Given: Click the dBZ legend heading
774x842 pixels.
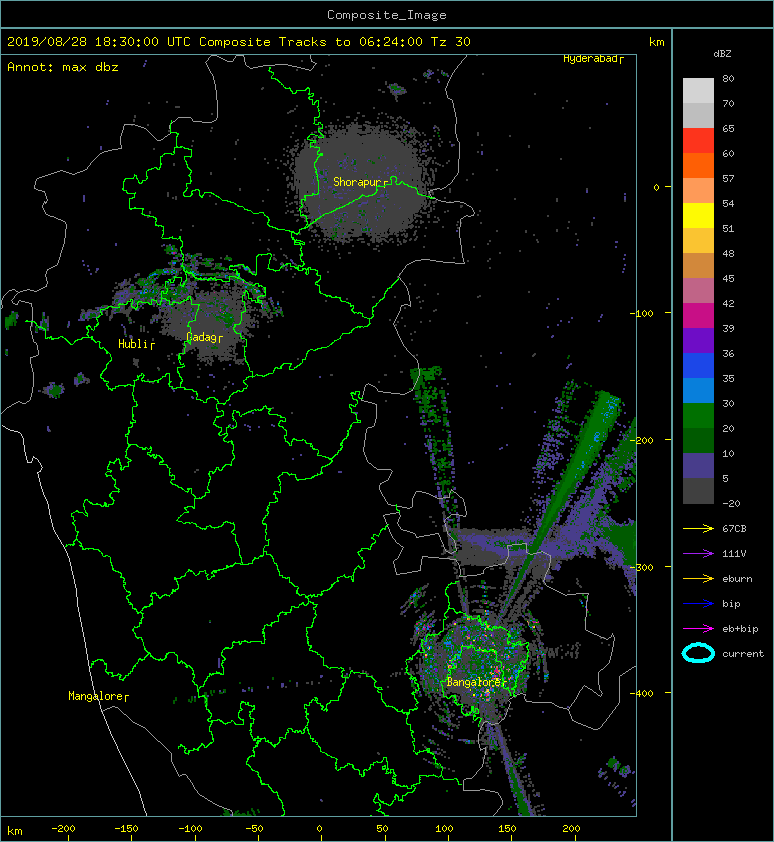Looking at the screenshot, I should pos(722,54).
